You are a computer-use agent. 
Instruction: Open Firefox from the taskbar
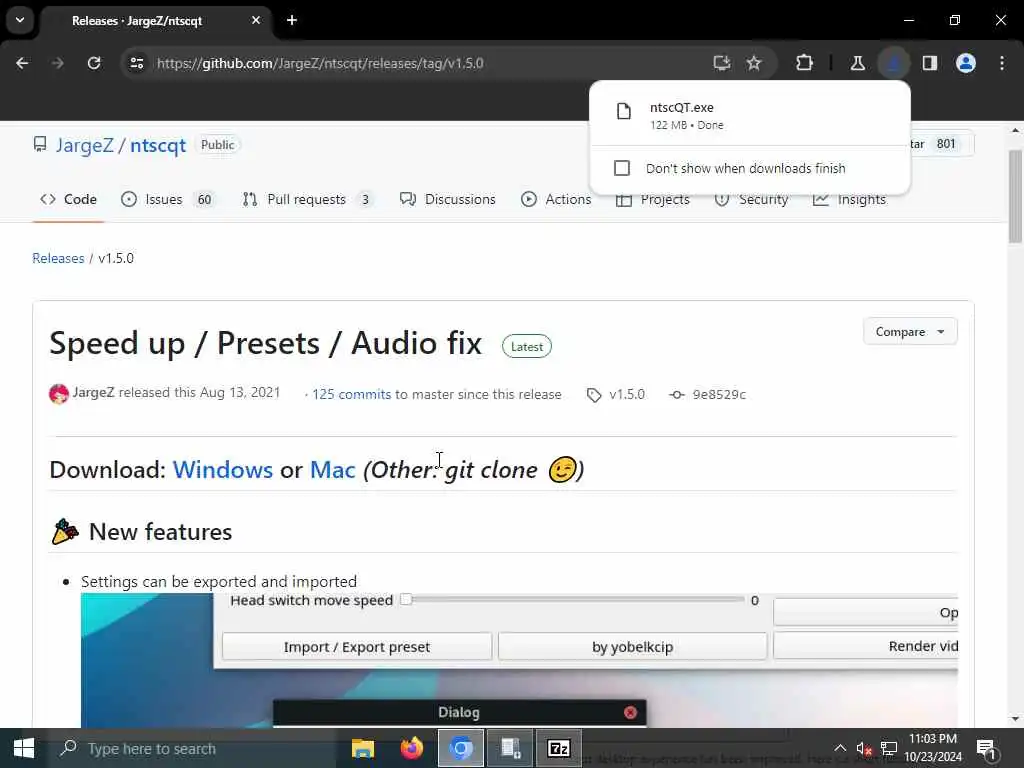tap(411, 748)
